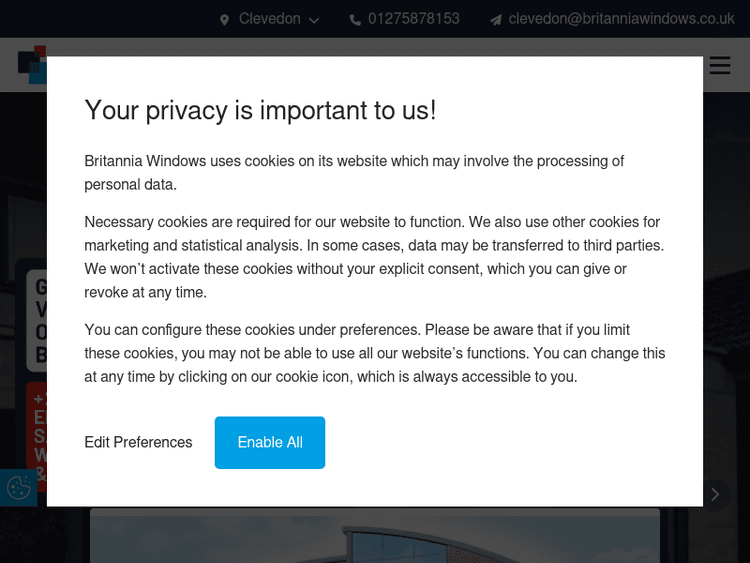Image resolution: width=750 pixels, height=563 pixels.
Task: Open the cookie settings icon
Action: [18, 488]
